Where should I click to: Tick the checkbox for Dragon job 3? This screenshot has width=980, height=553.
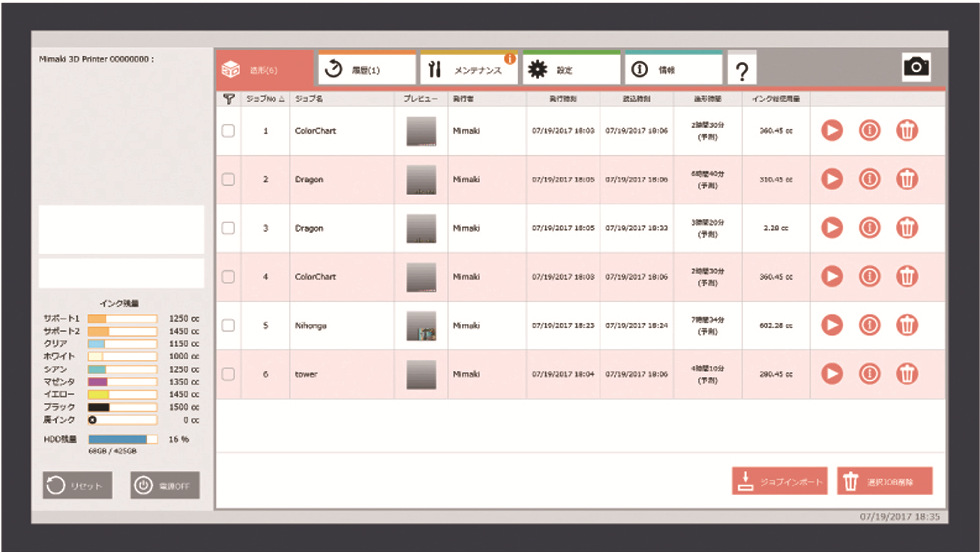(228, 228)
